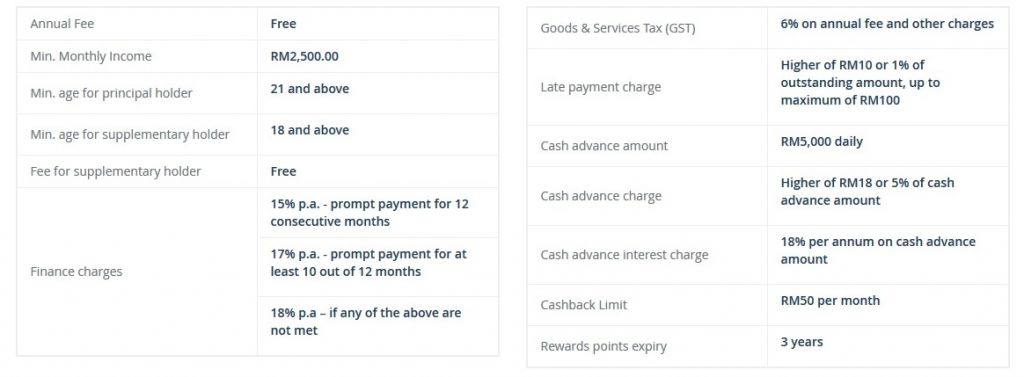
Task: Select the RM2,500.00 minimum income value
Action: tap(304, 56)
